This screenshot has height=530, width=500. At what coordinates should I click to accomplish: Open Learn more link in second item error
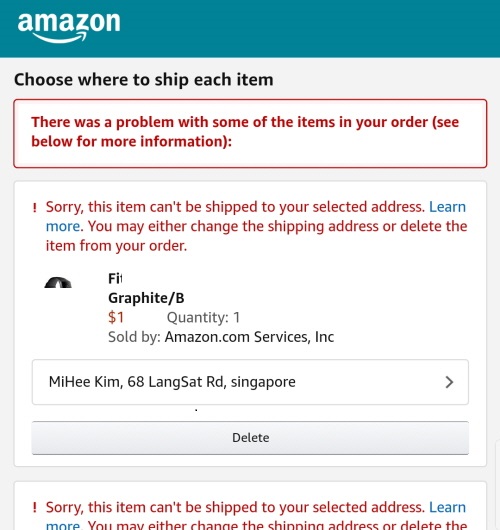click(447, 507)
